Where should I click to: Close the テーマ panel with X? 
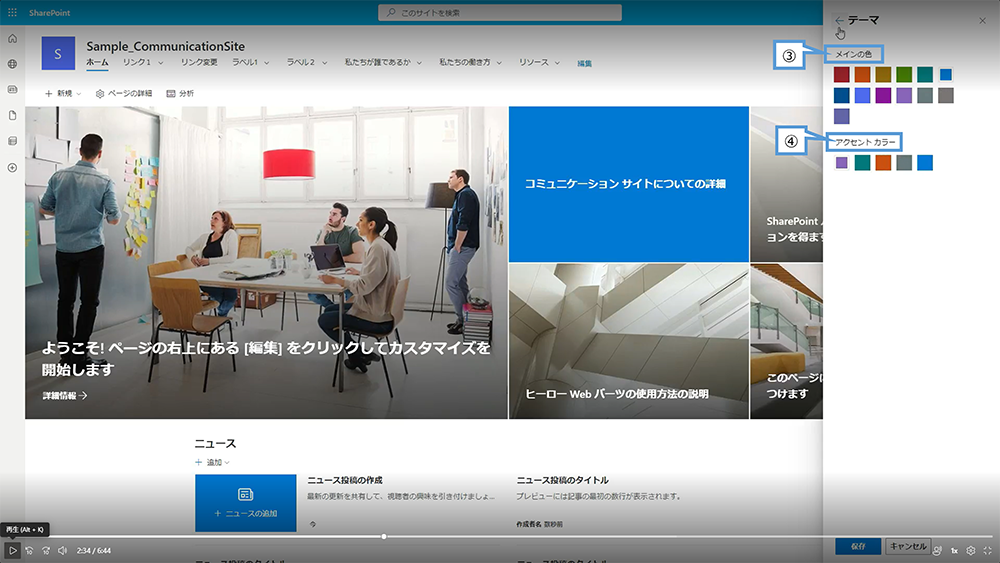pos(982,20)
